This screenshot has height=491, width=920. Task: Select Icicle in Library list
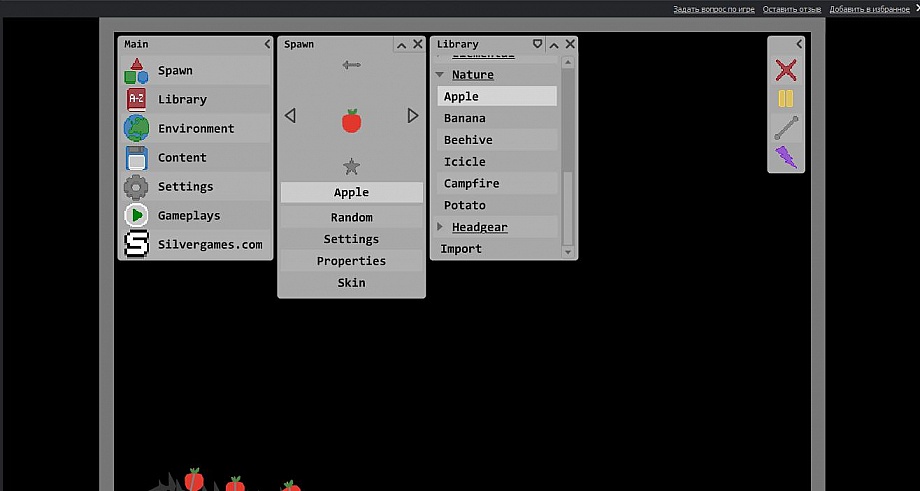pyautogui.click(x=497, y=161)
